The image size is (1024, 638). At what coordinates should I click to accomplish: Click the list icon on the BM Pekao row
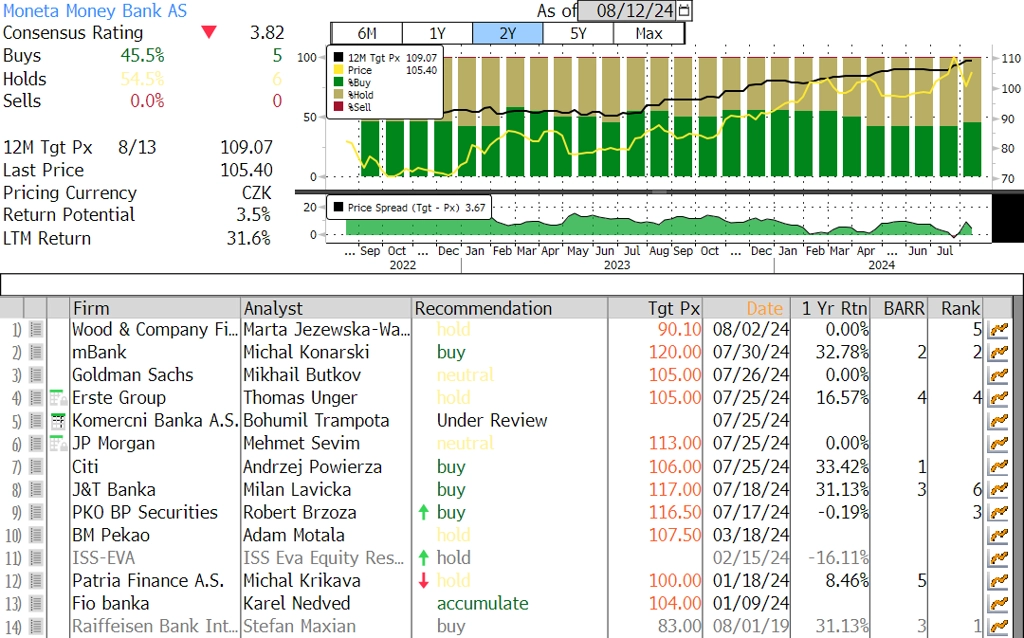point(36,535)
